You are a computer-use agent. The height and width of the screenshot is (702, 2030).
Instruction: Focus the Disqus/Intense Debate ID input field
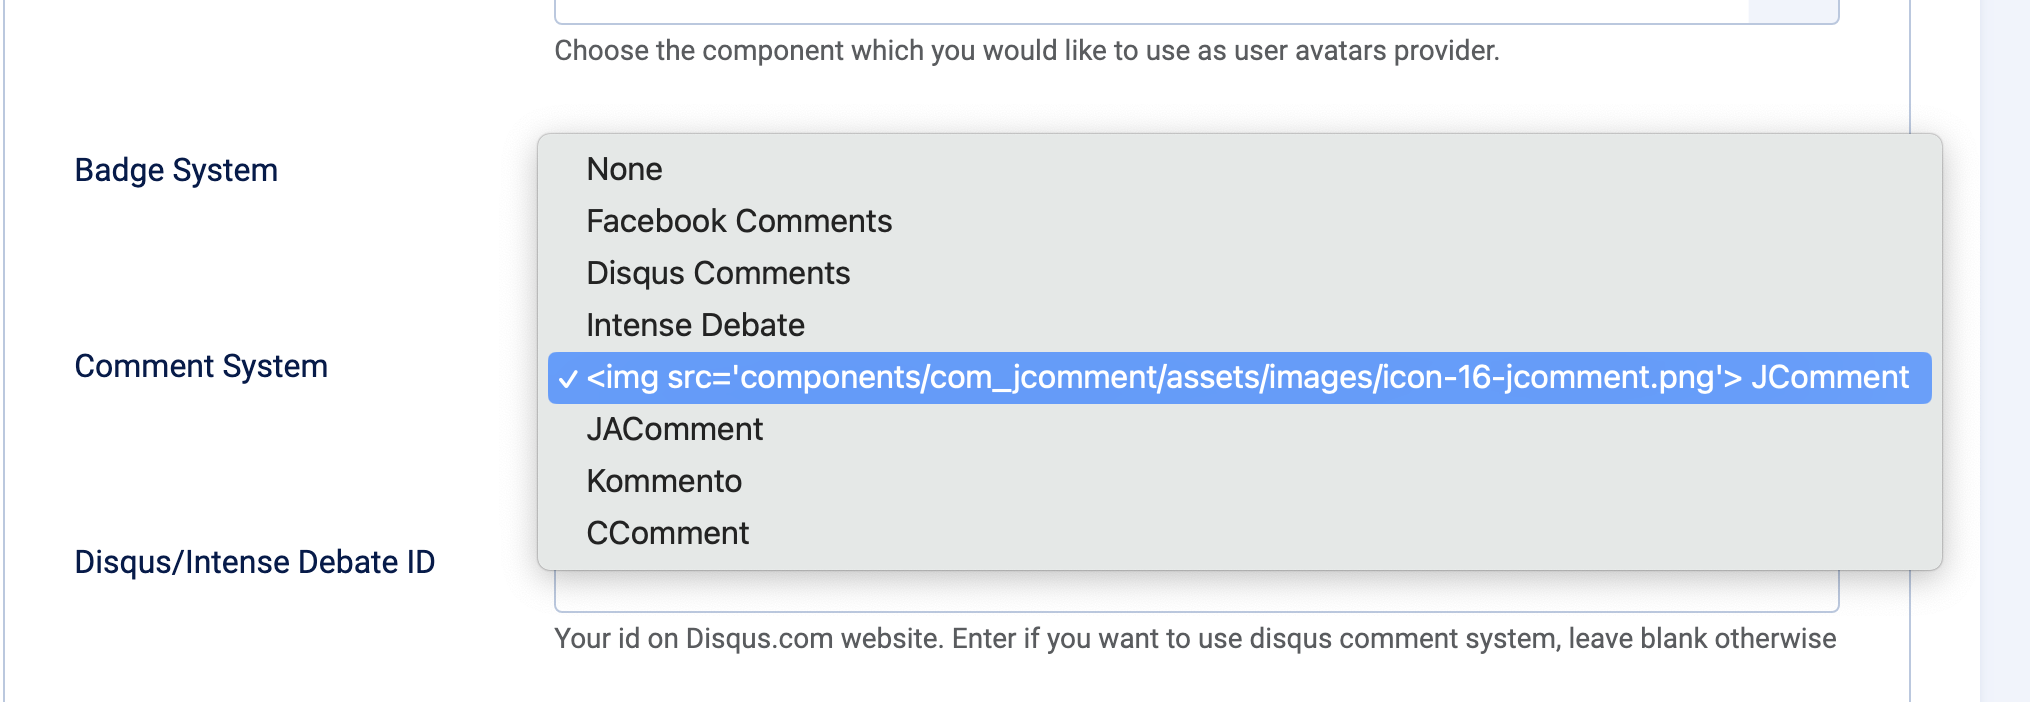(x=1195, y=592)
